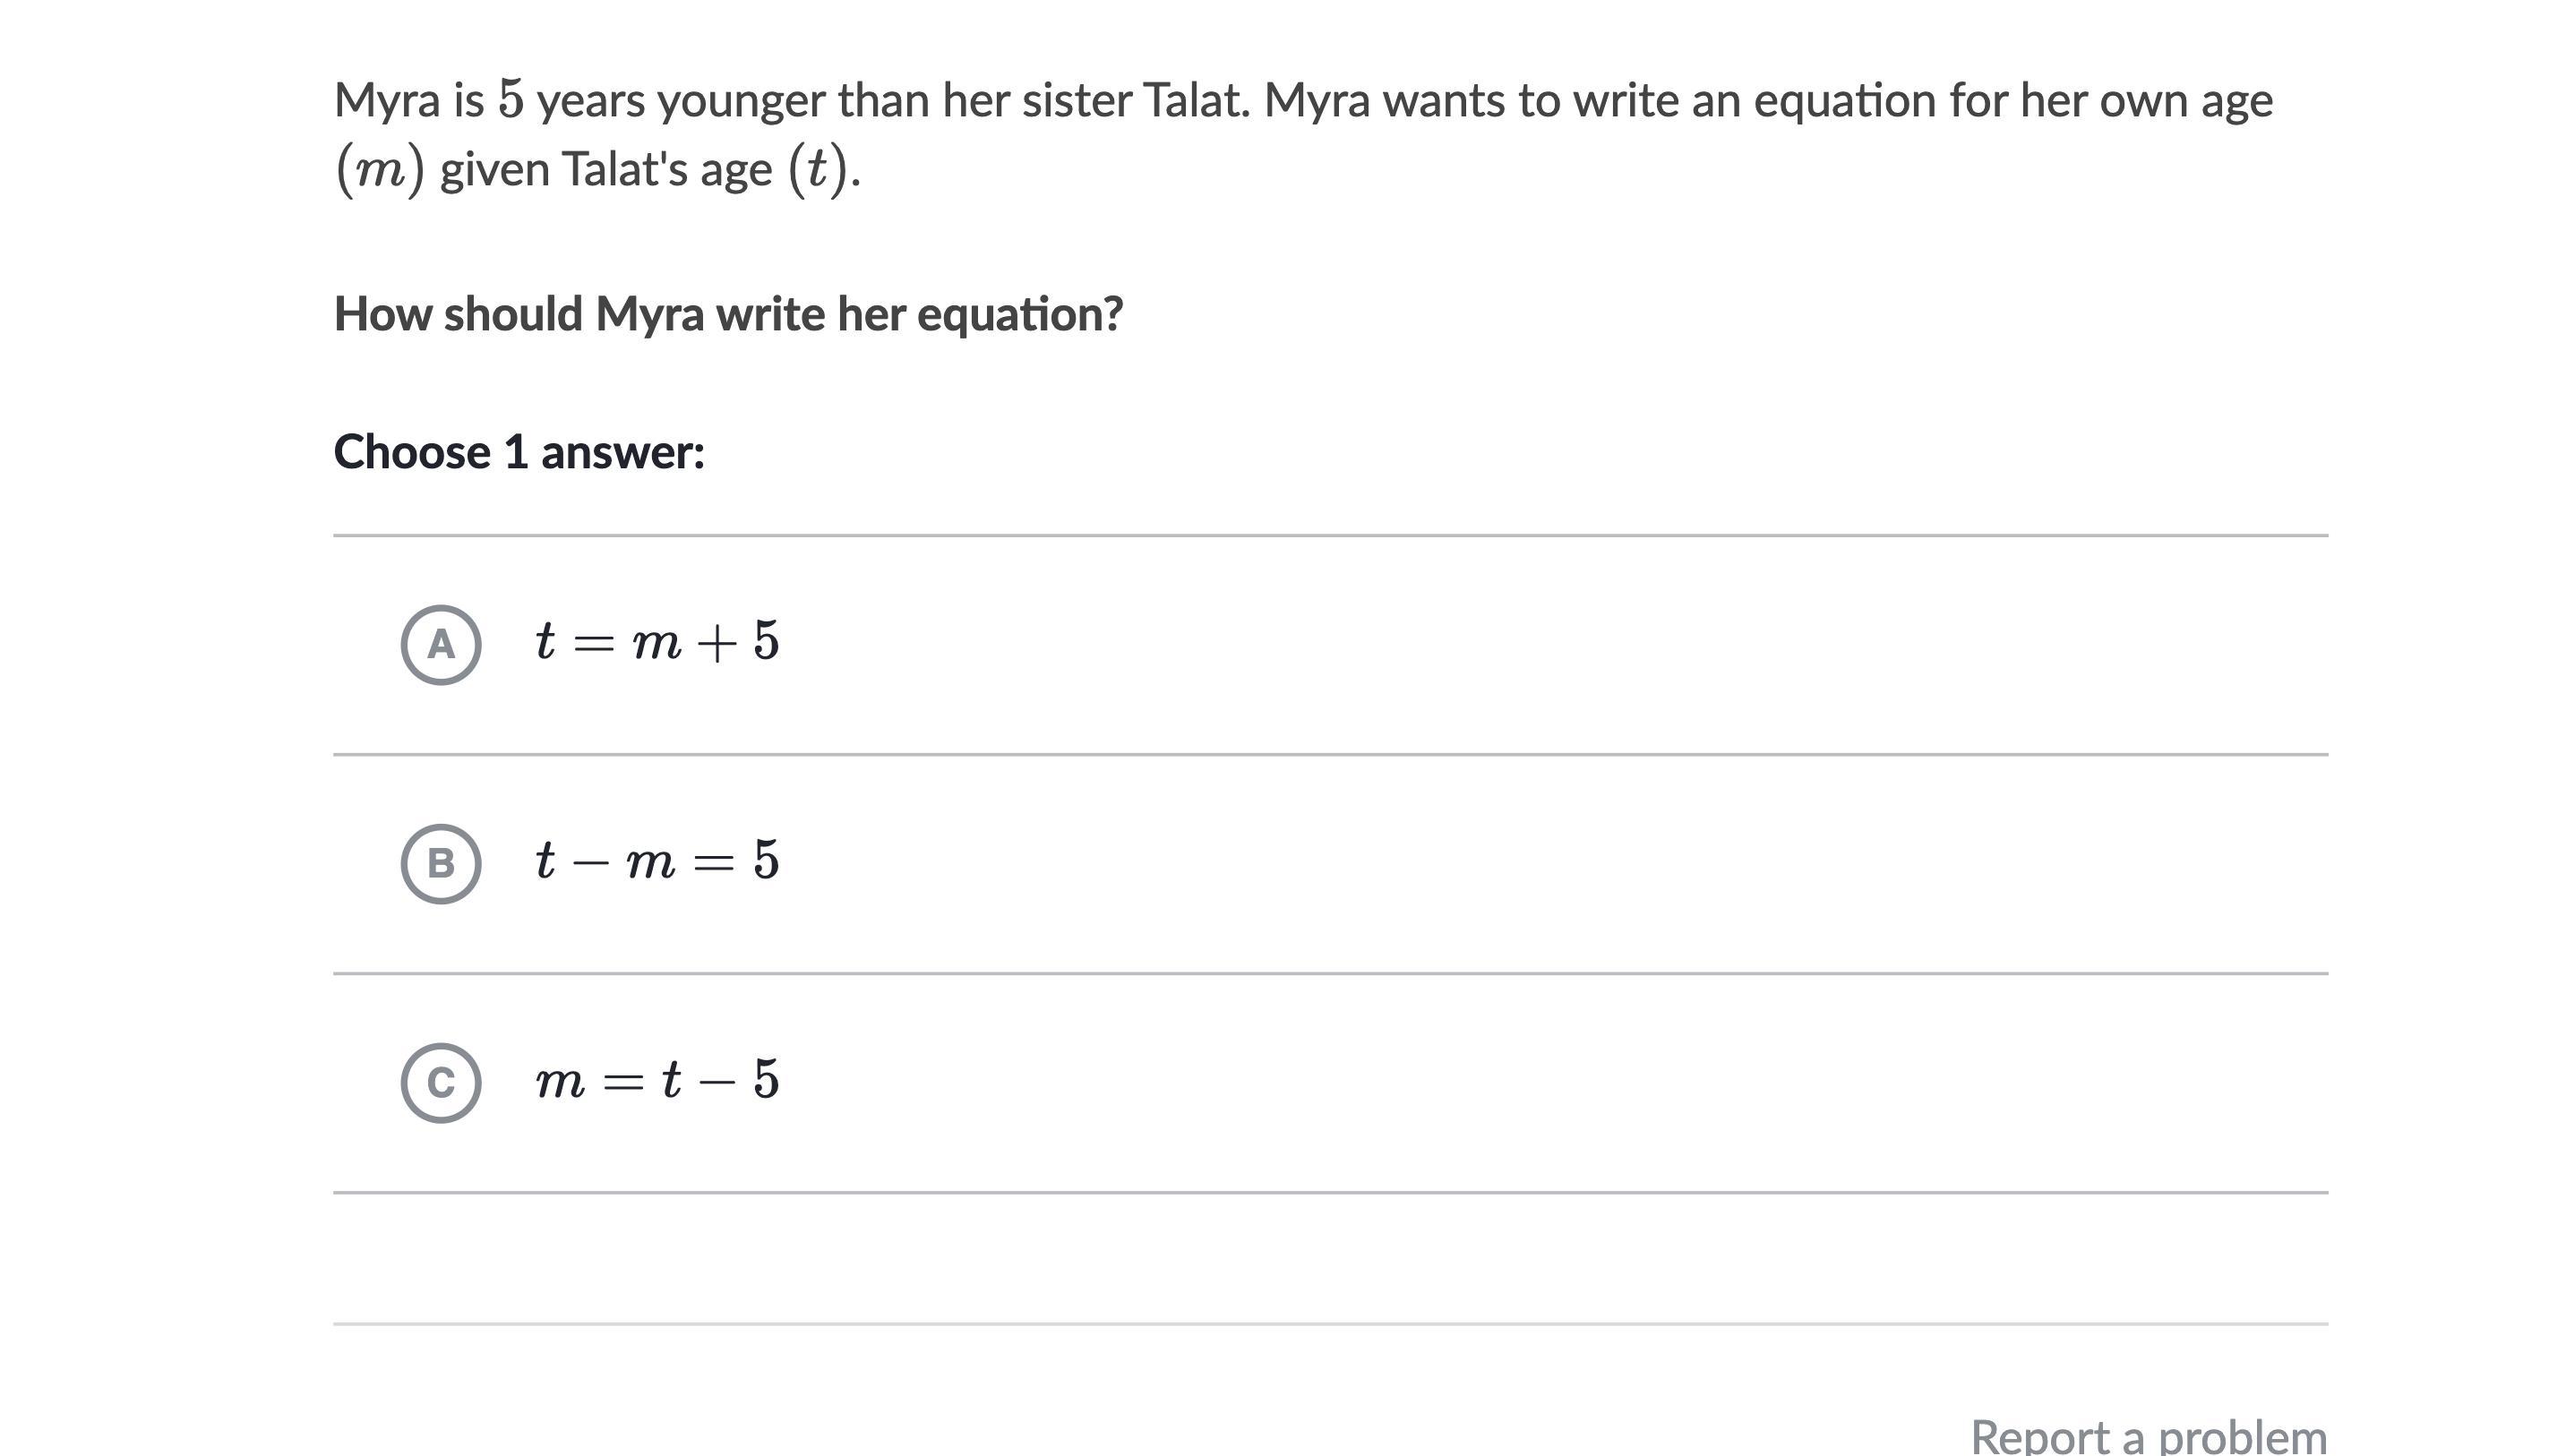Pick the equation t = m + 5
Viewport: 2566px width, 1456px height.
656,641
